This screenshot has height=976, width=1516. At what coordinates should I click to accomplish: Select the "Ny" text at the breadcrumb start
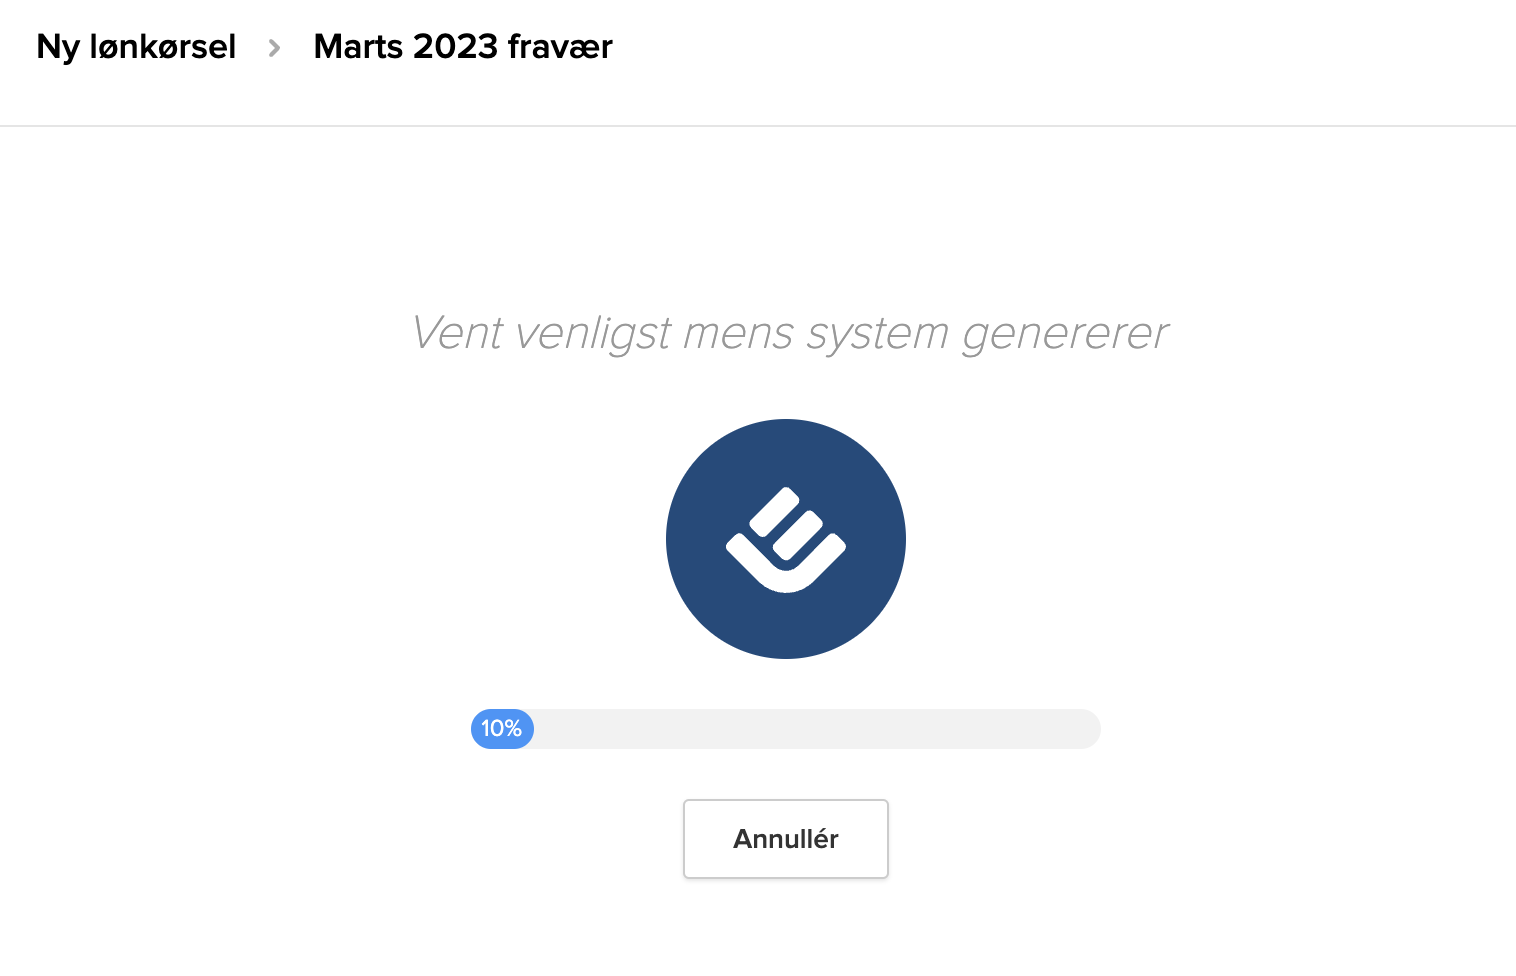58,48
